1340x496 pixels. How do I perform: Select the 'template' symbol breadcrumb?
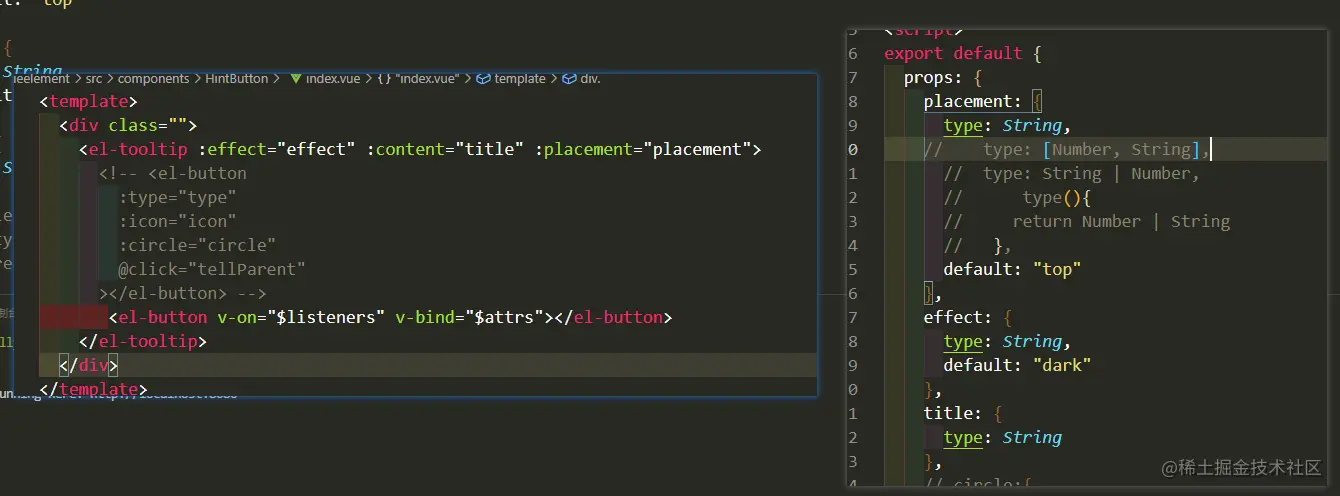click(510, 78)
